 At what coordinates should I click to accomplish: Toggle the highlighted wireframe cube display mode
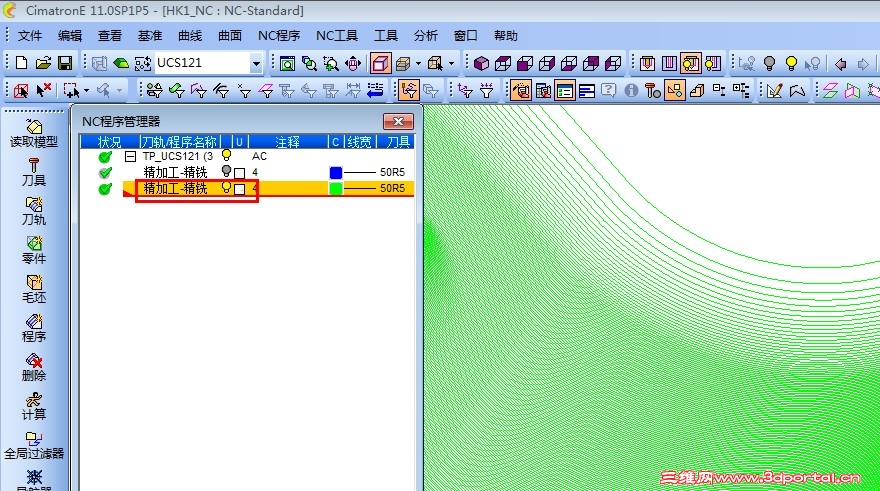click(x=380, y=63)
